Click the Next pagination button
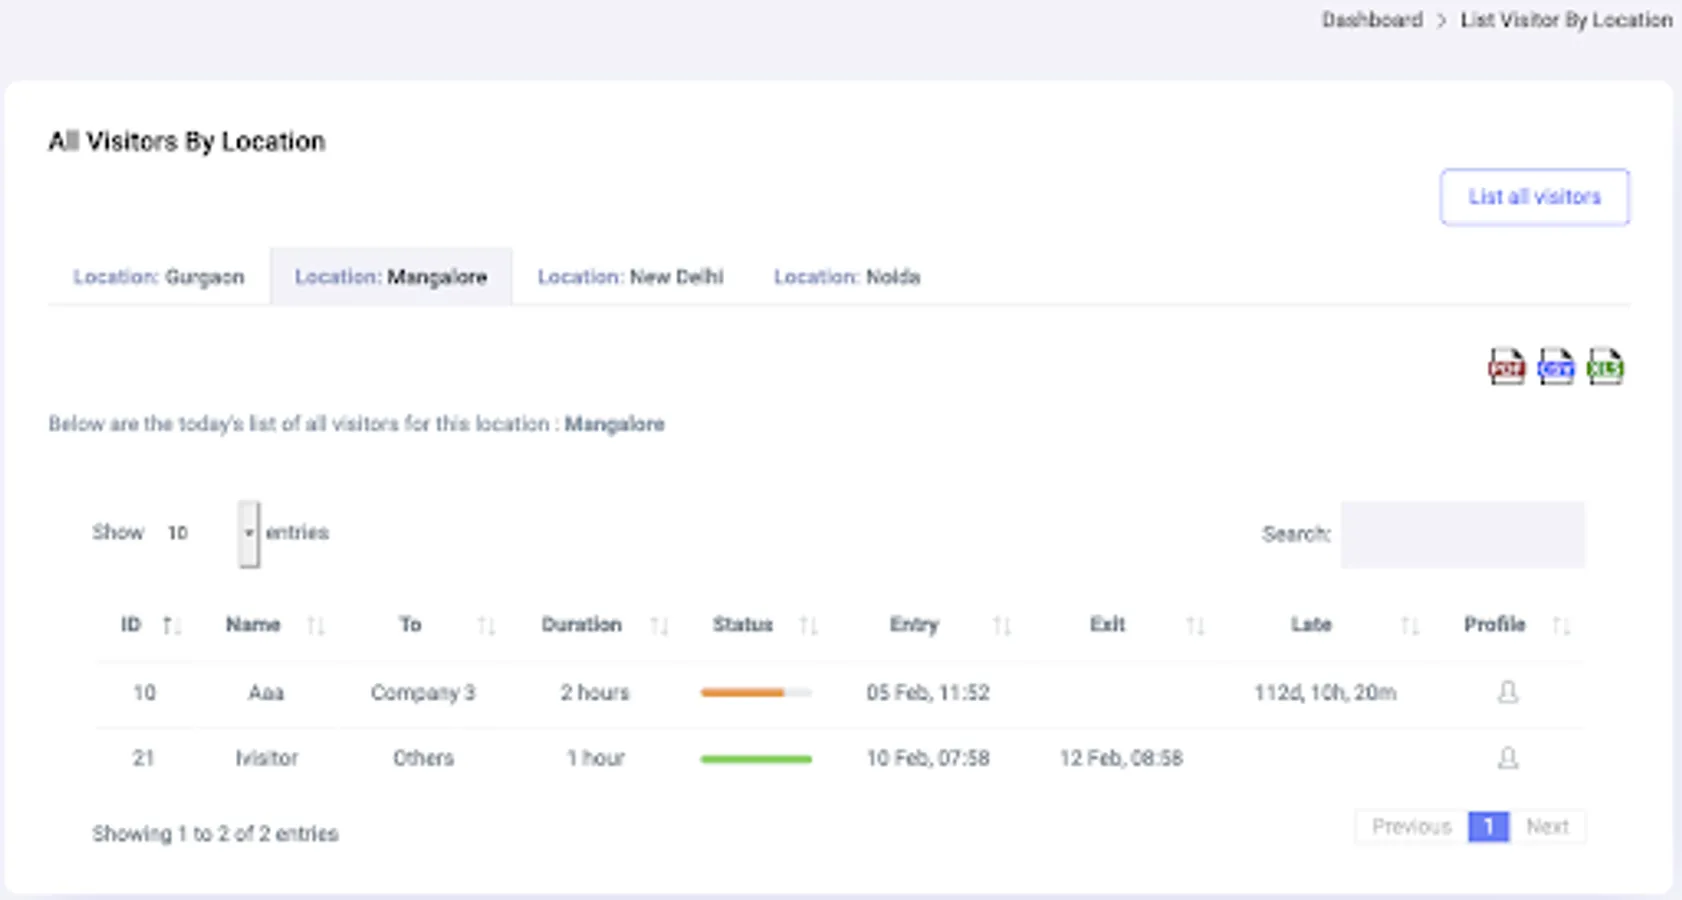 tap(1547, 827)
